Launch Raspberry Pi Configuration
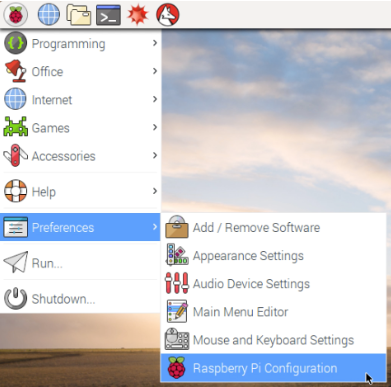Viewport: 391px width, 387px height. click(273, 368)
